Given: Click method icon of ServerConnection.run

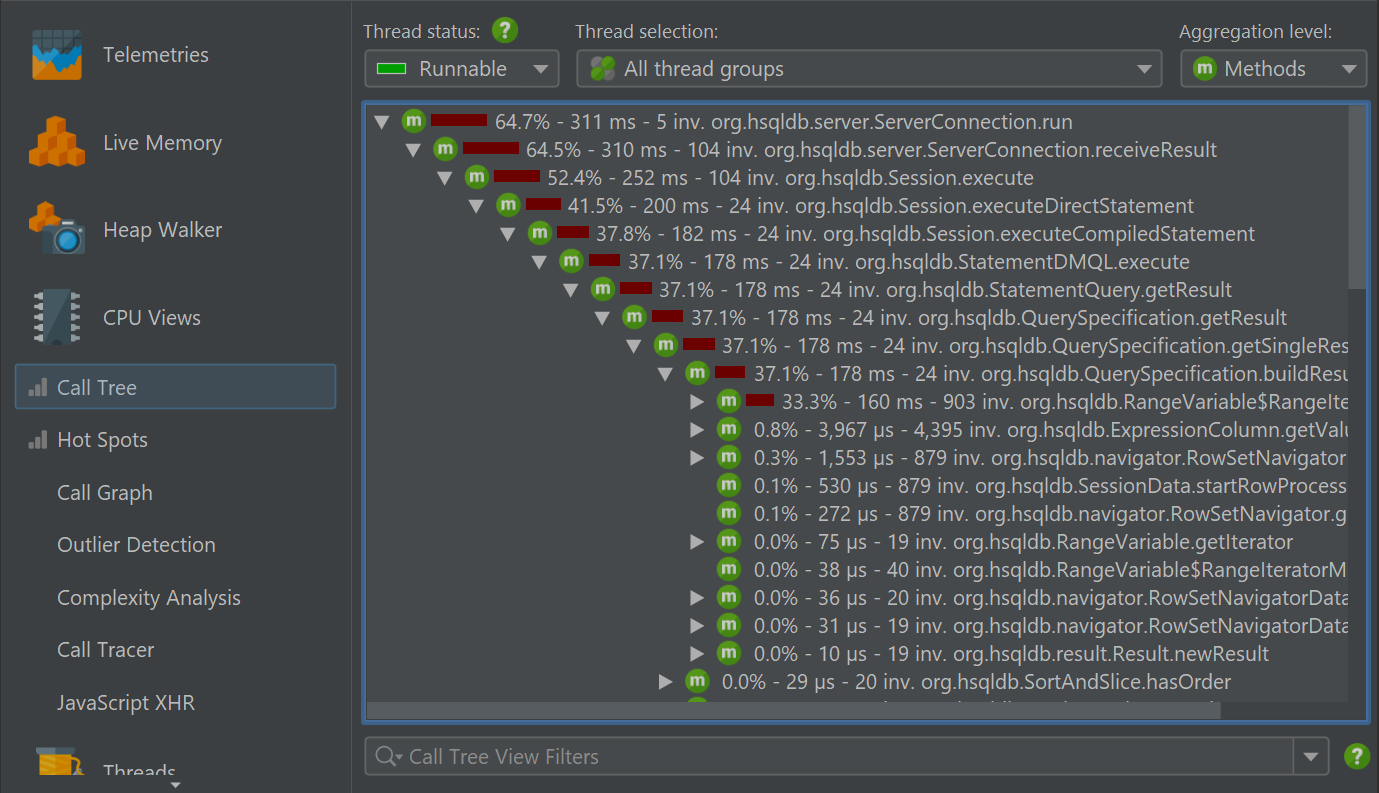Looking at the screenshot, I should point(414,122).
